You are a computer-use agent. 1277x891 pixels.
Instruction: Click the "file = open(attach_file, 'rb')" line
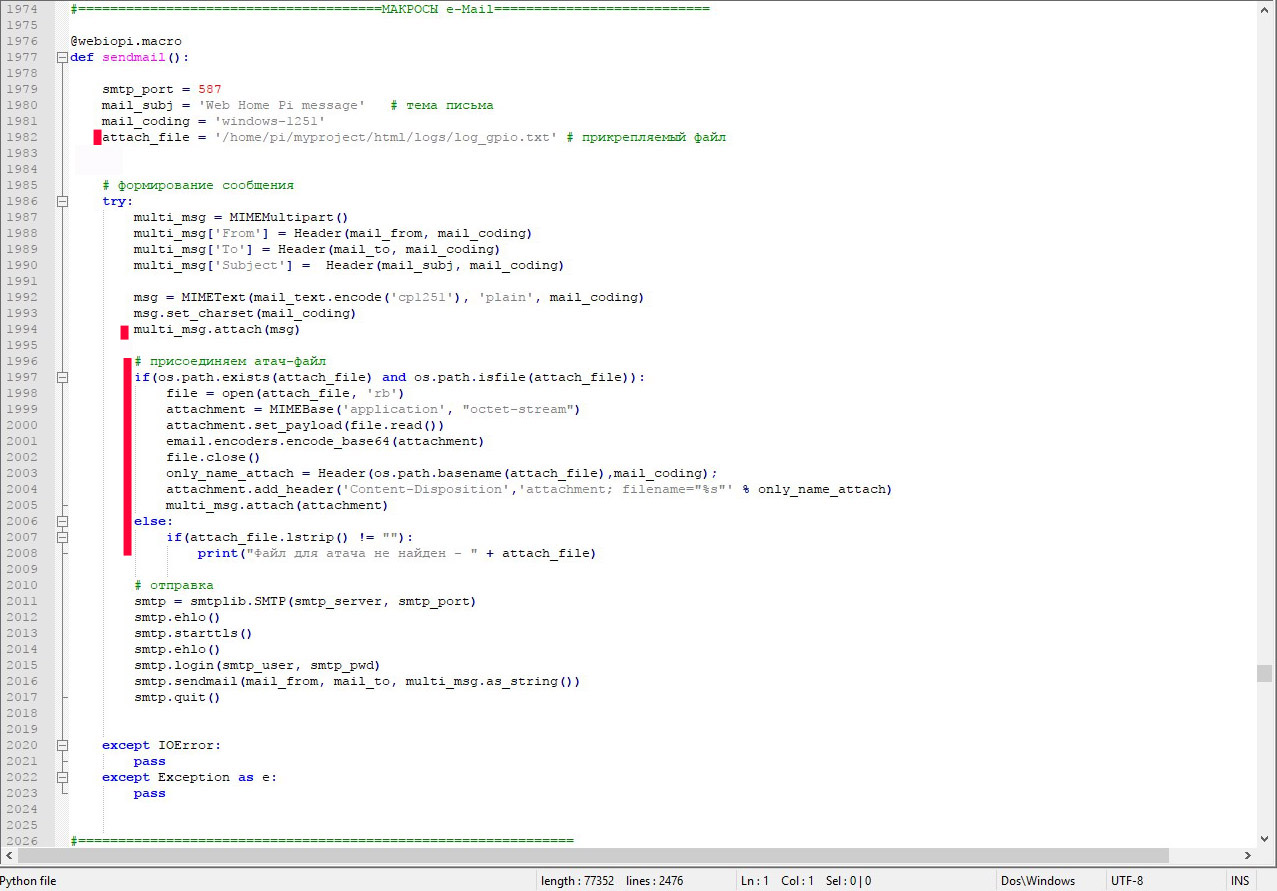[x=285, y=393]
